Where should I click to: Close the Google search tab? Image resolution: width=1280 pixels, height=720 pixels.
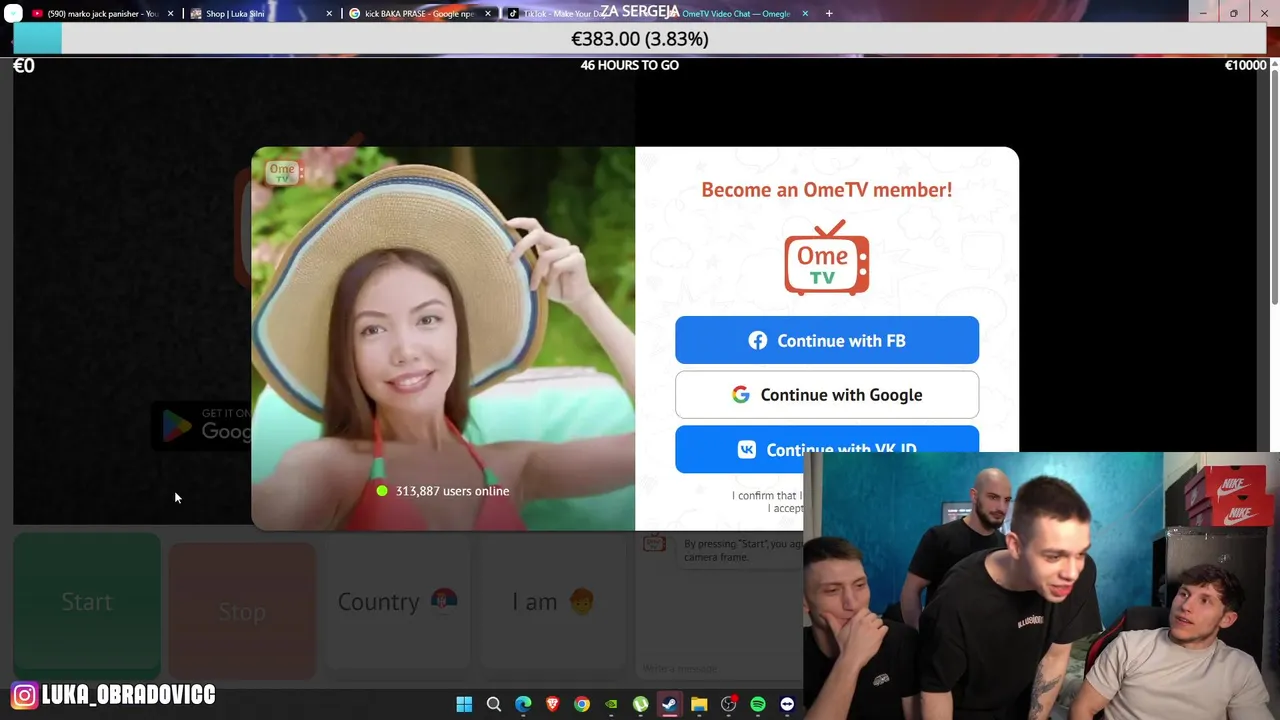tap(488, 14)
